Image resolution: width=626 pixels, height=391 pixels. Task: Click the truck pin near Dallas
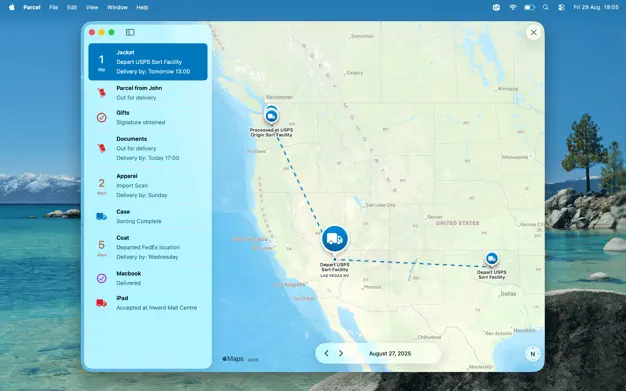point(492,259)
